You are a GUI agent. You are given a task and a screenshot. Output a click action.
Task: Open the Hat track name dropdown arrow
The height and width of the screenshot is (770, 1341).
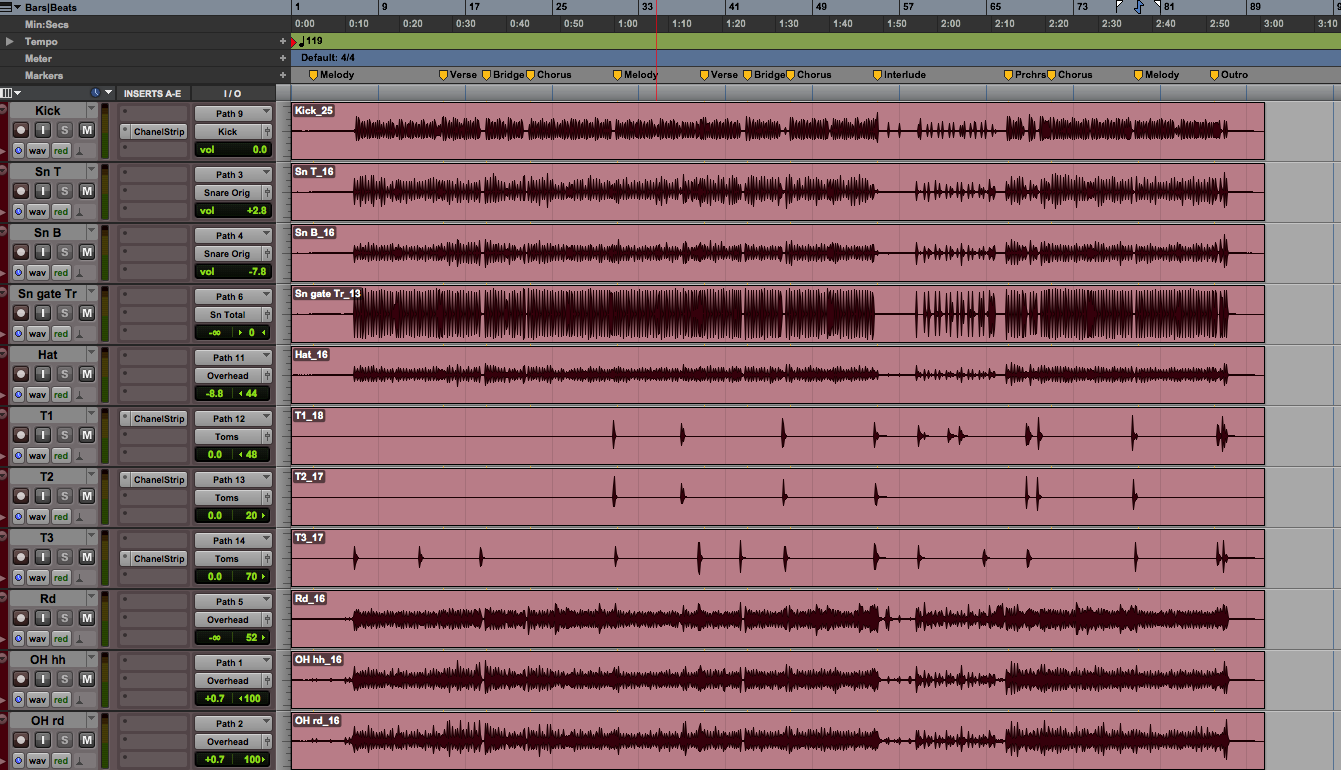click(x=90, y=354)
